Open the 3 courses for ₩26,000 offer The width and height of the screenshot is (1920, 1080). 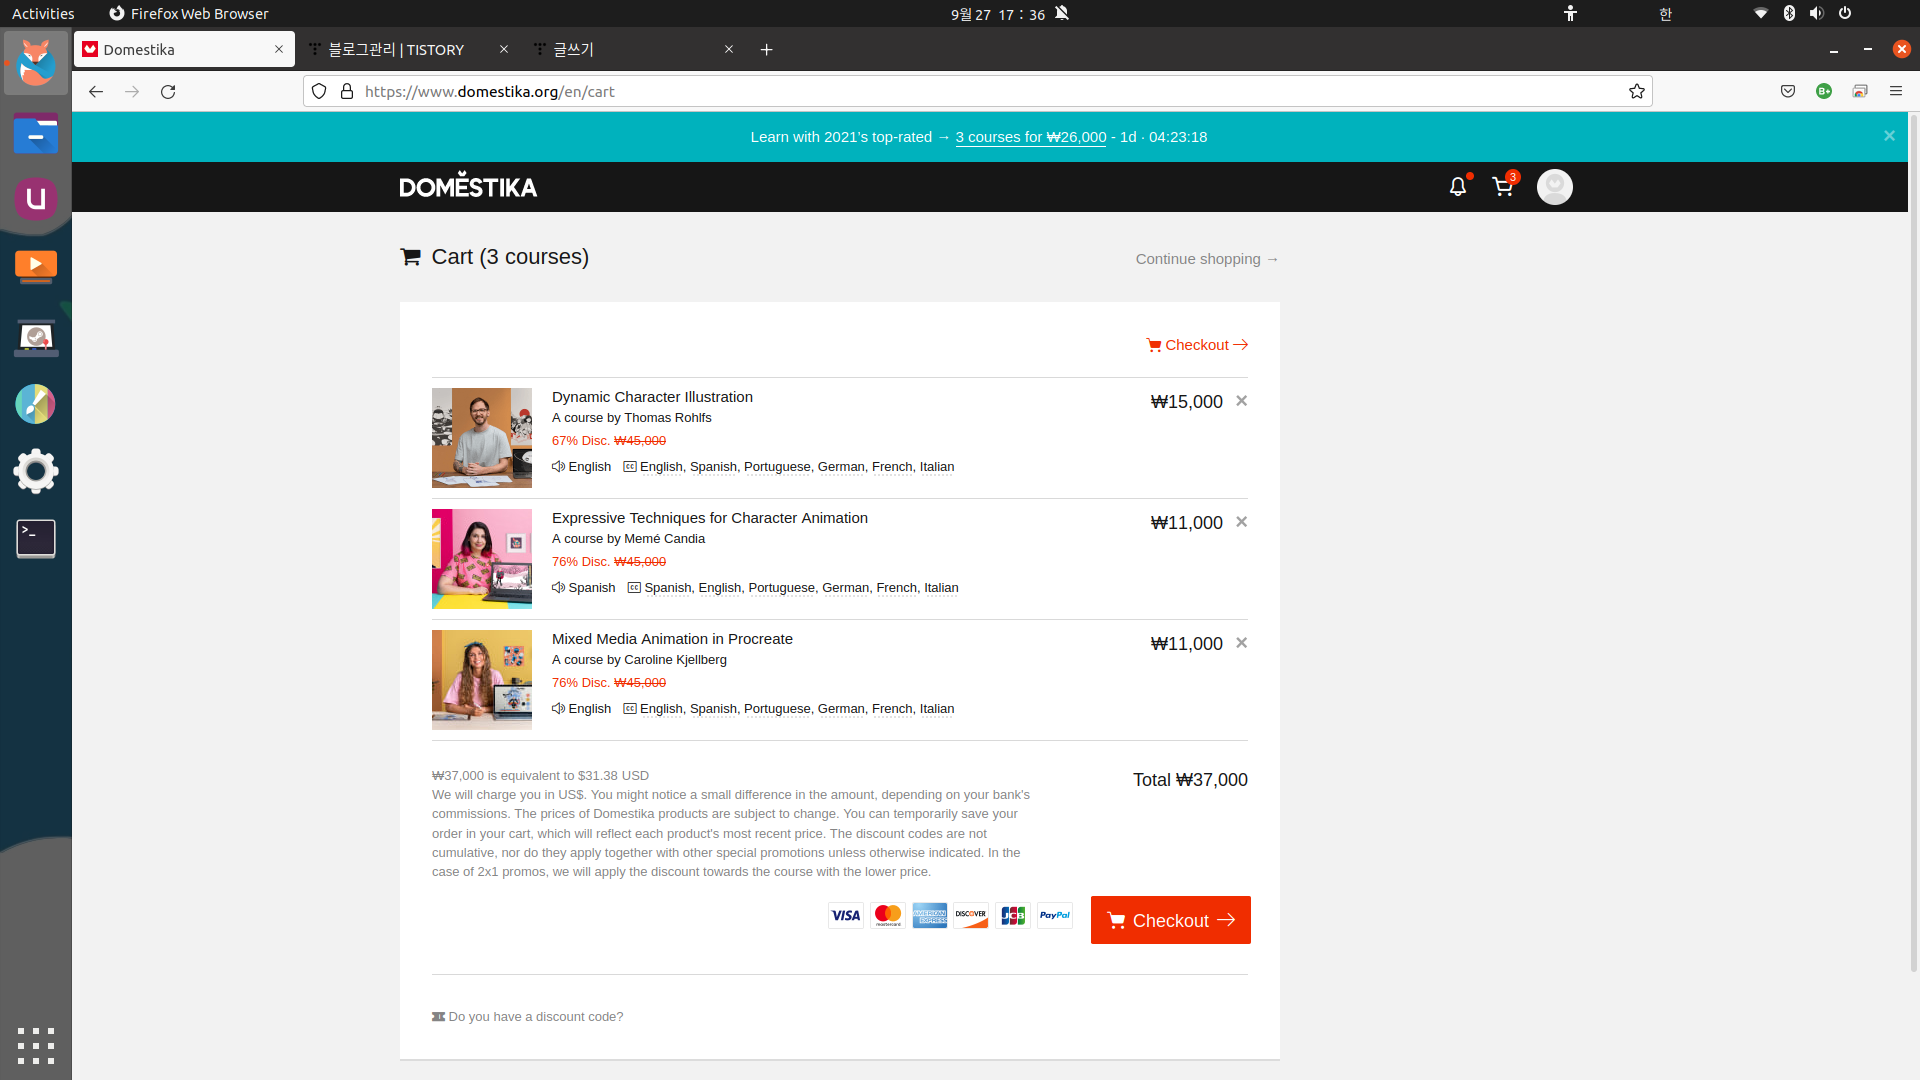(1030, 137)
